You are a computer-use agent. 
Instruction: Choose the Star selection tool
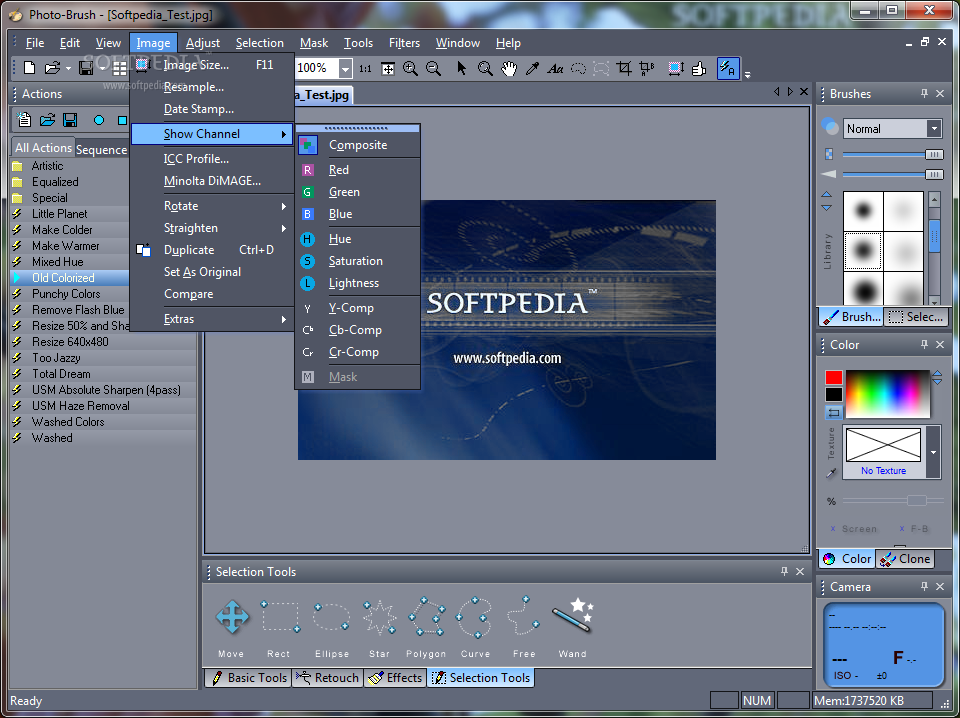click(x=380, y=616)
